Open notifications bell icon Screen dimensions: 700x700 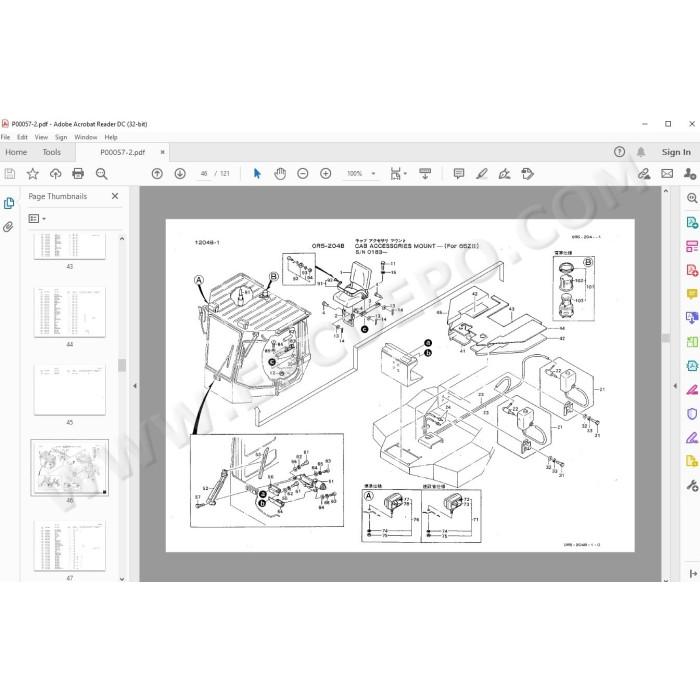(x=641, y=152)
